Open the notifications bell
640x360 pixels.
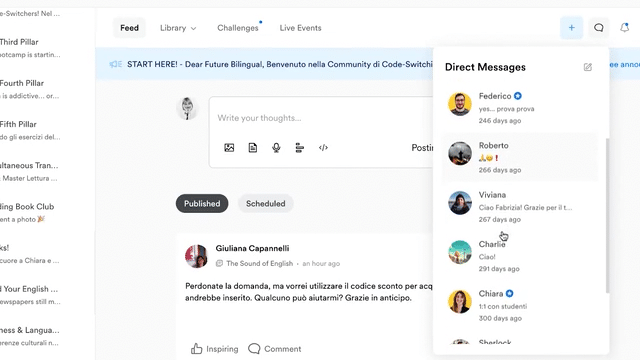(624, 28)
